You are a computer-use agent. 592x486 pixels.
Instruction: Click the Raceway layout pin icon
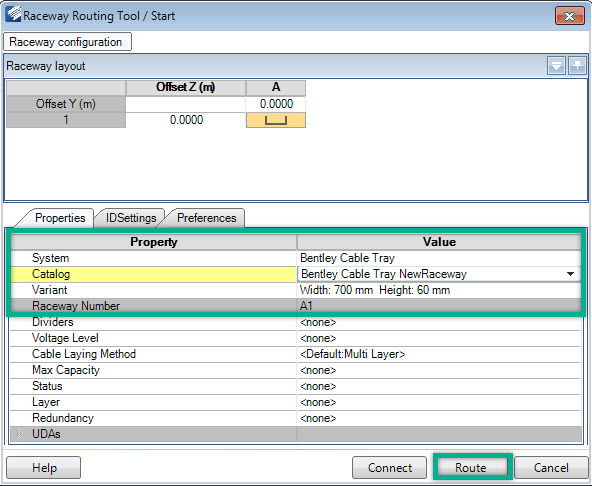(577, 66)
